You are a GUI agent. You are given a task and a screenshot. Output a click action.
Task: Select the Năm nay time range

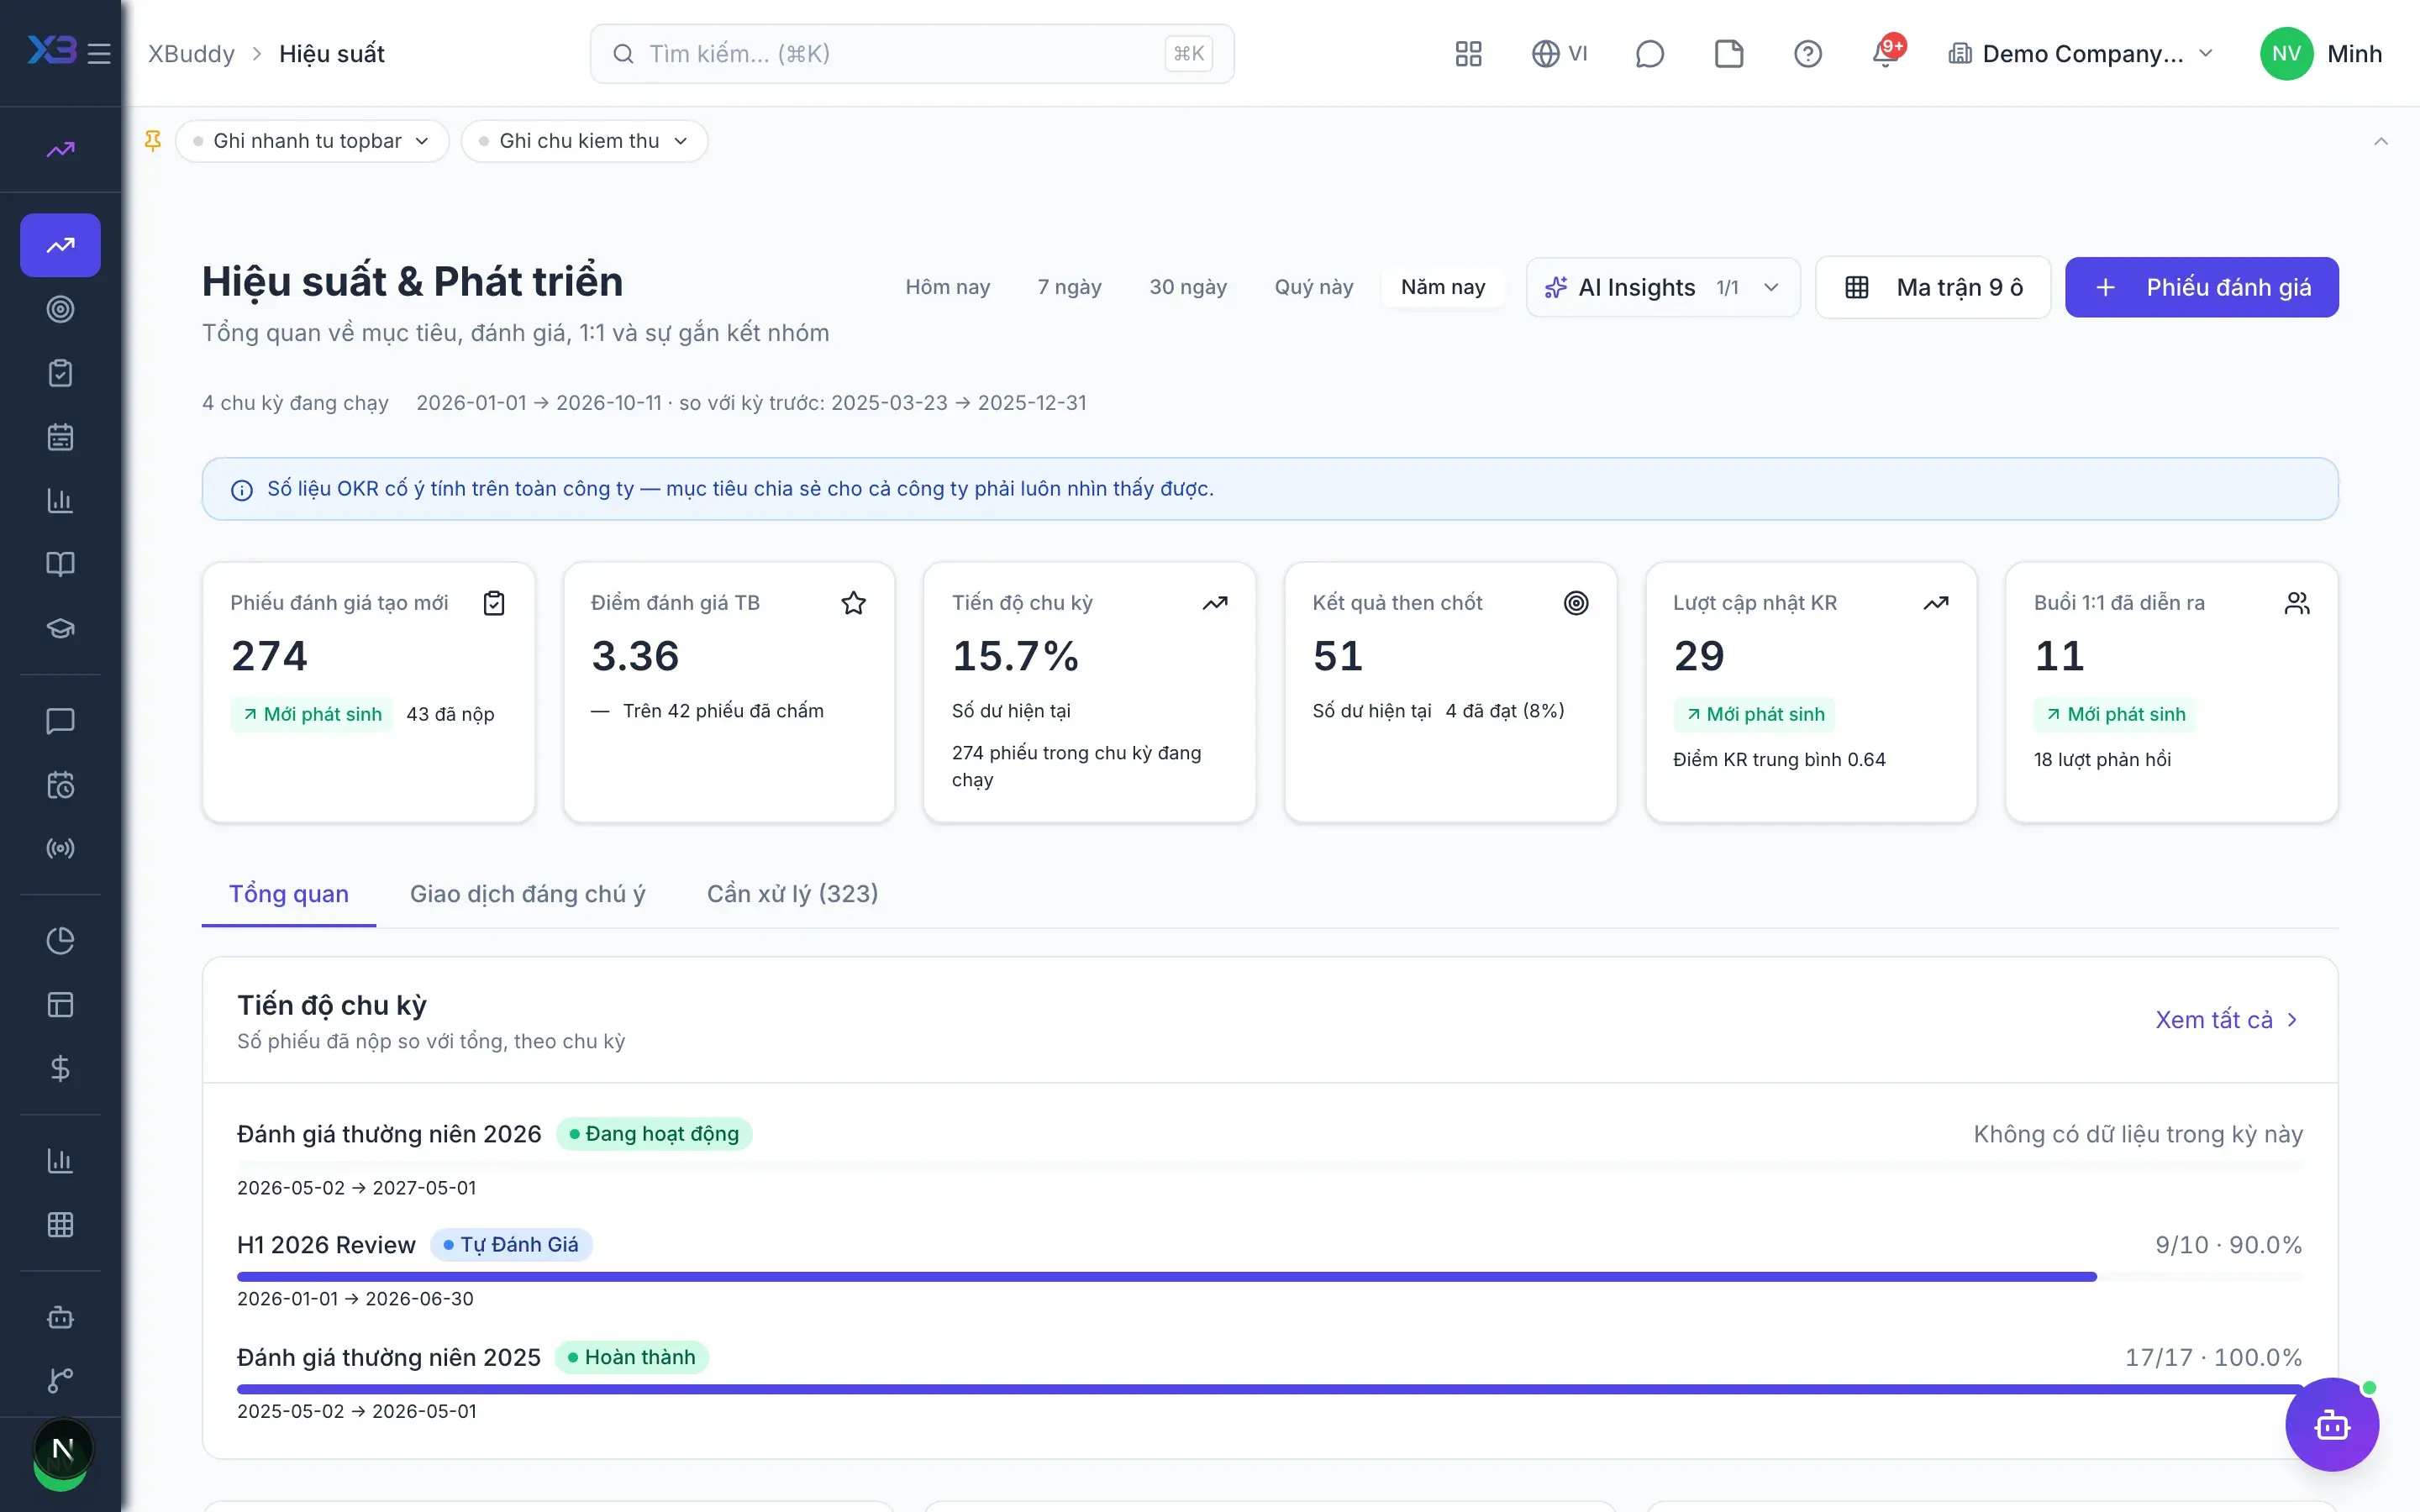(1442, 287)
